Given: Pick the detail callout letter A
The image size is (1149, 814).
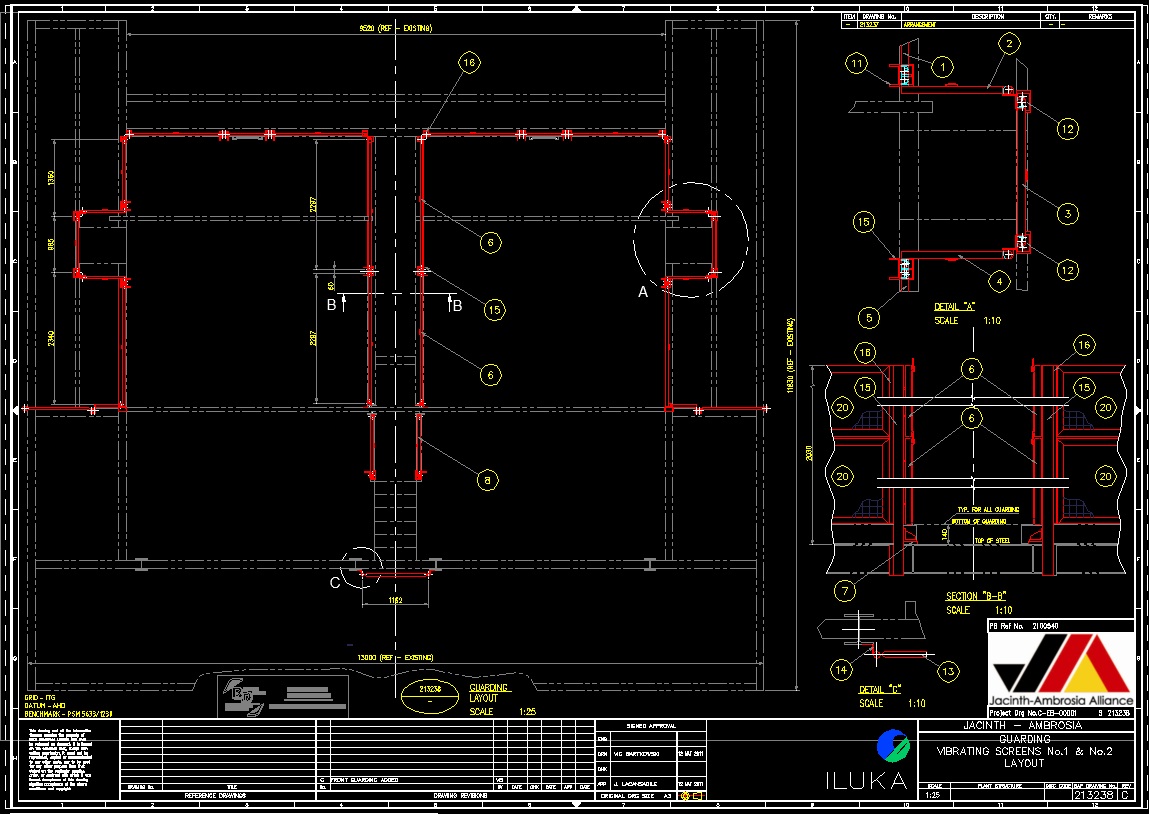Looking at the screenshot, I should click(x=643, y=292).
